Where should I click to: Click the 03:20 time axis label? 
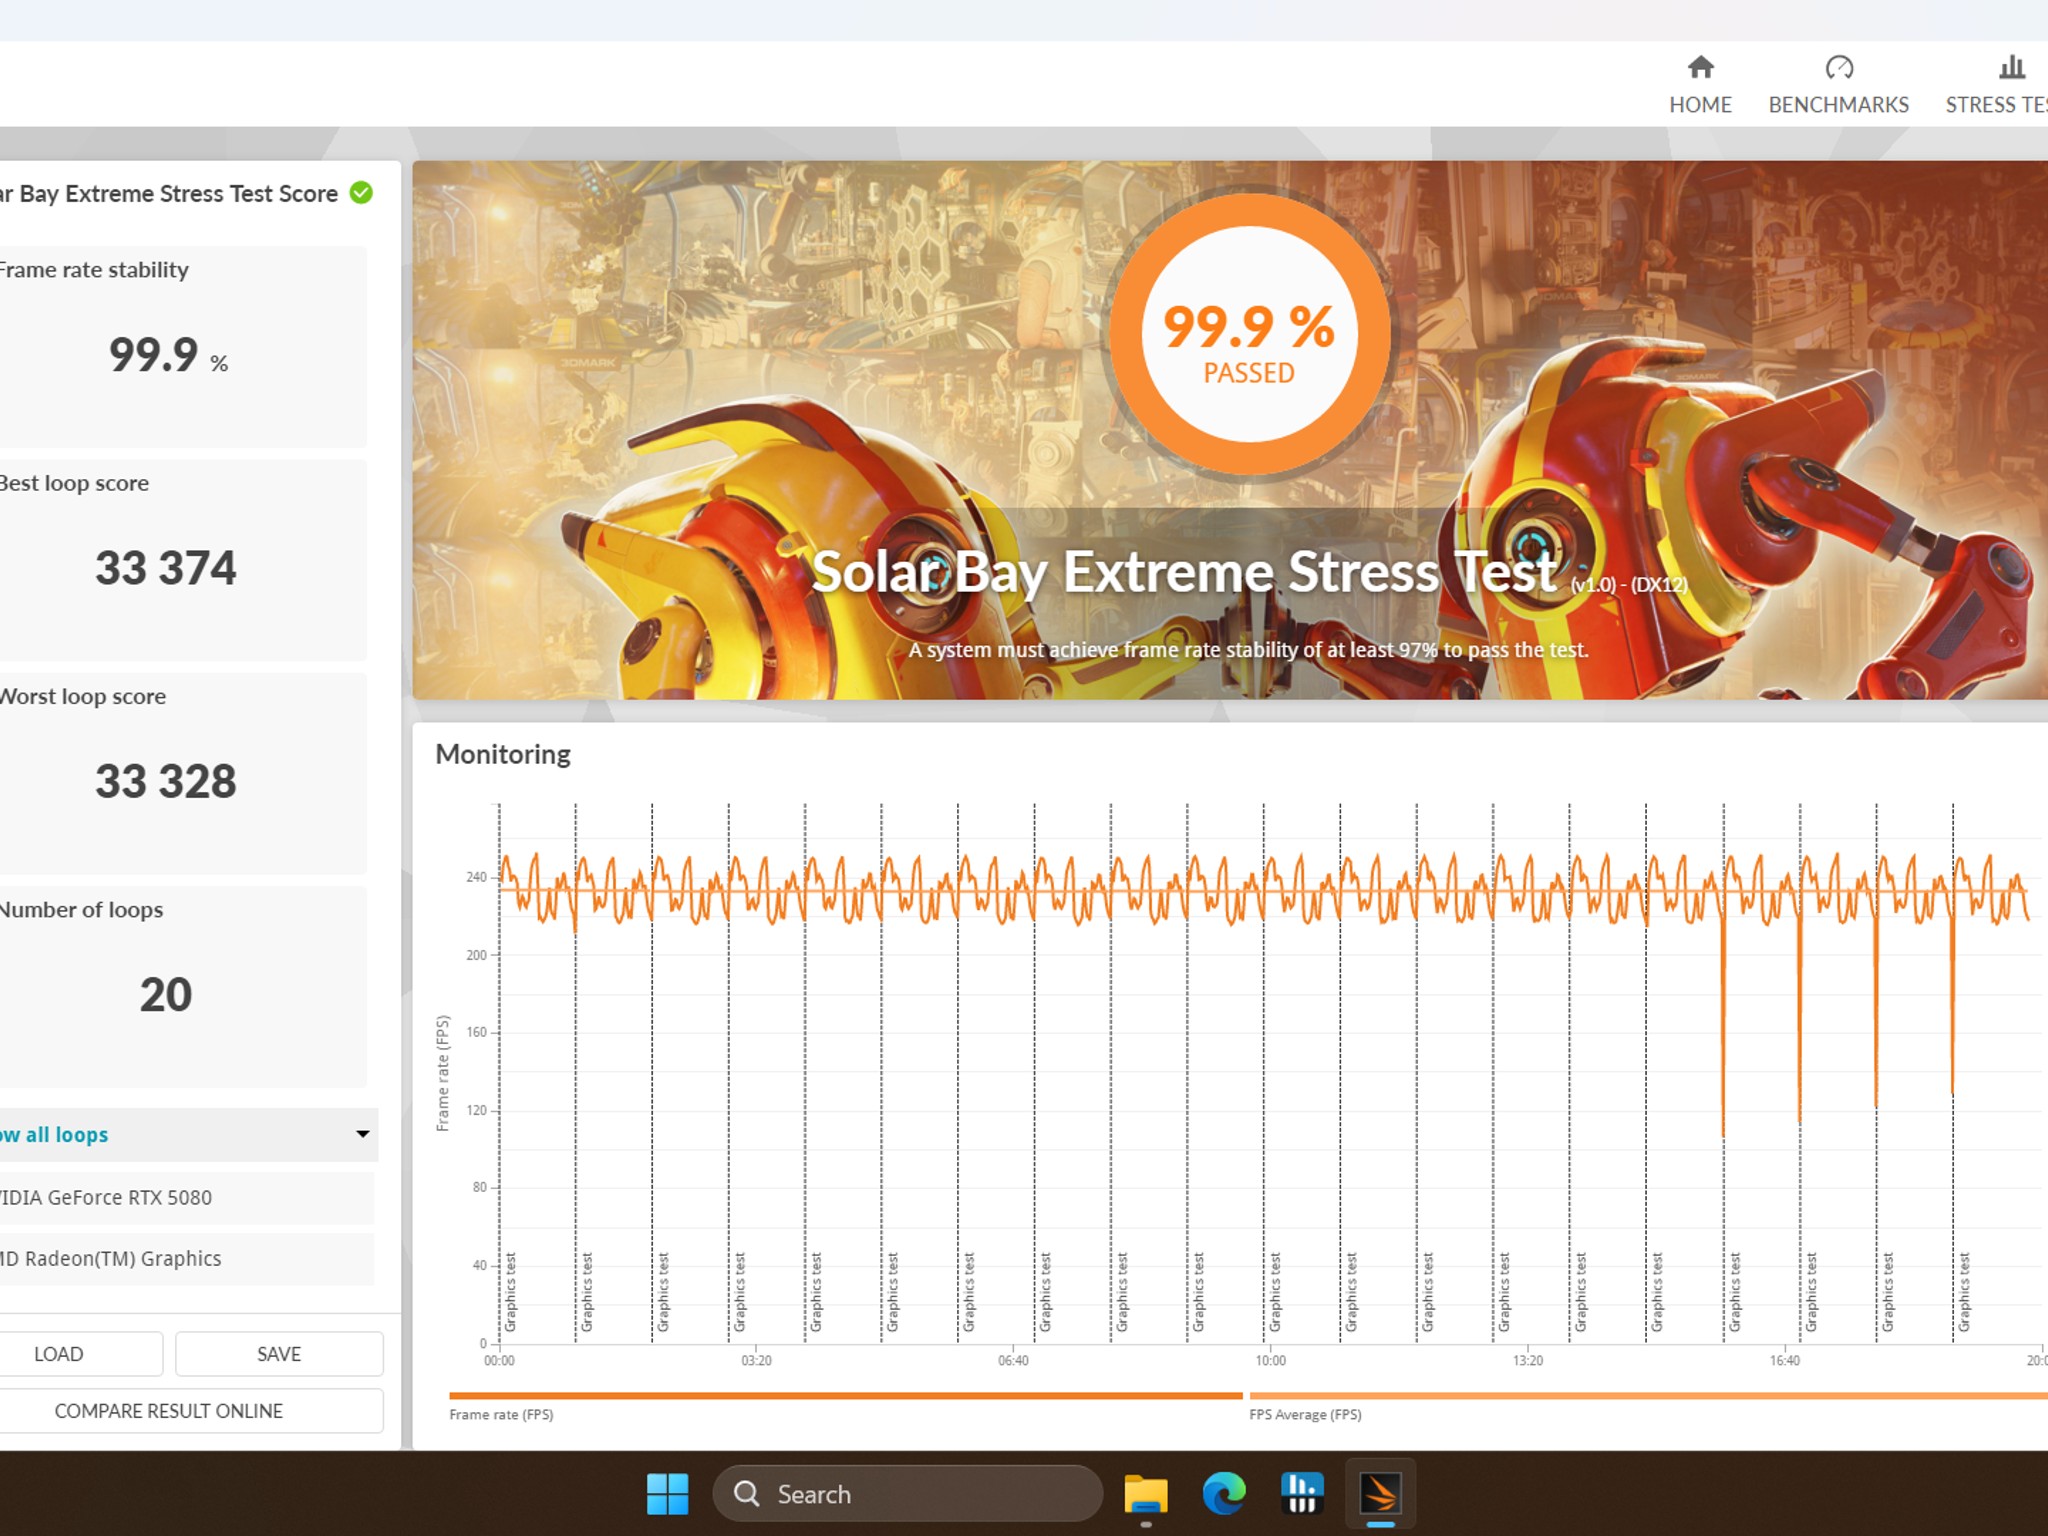756,1361
